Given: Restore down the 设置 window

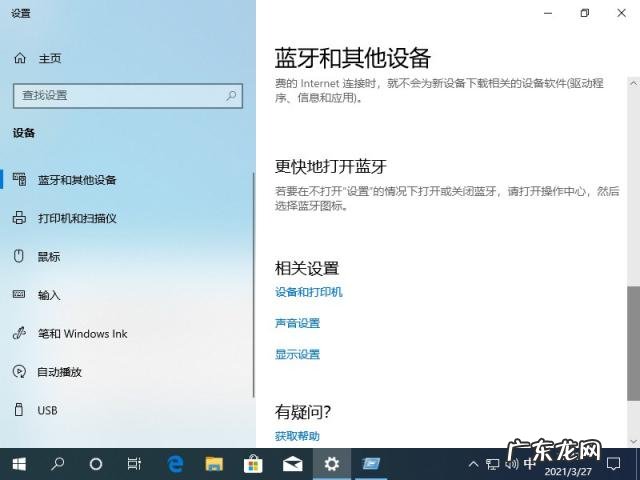Looking at the screenshot, I should [584, 13].
